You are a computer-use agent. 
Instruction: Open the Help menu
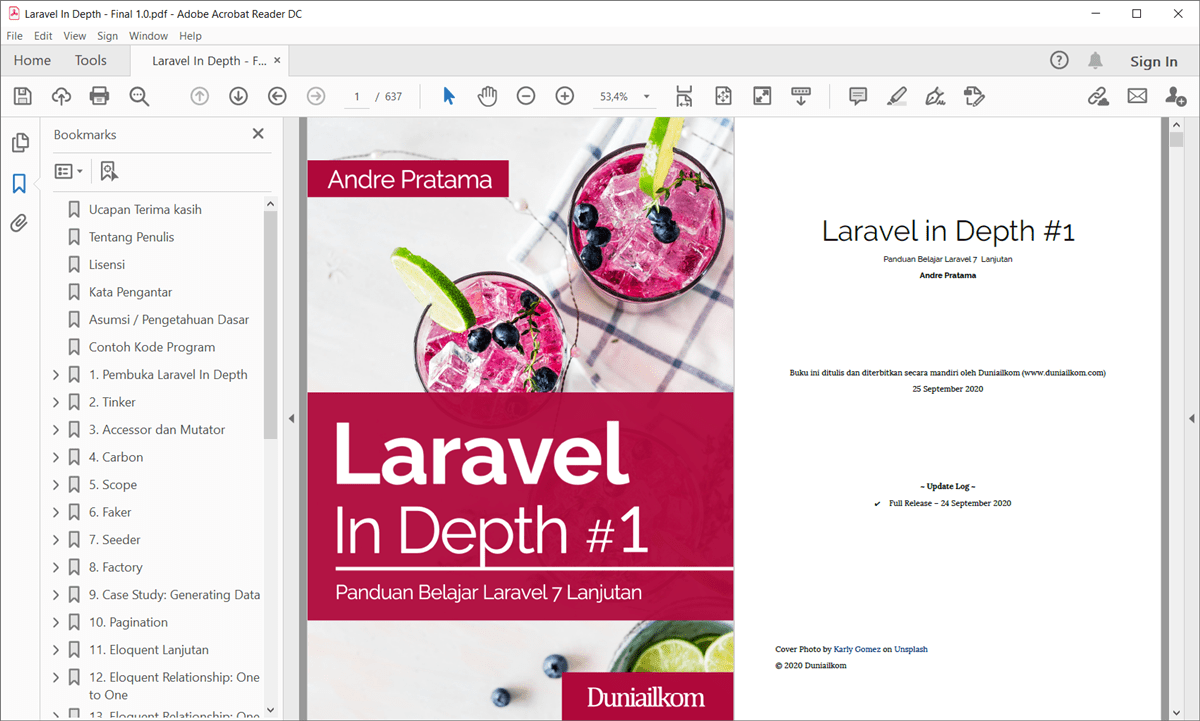[190, 36]
